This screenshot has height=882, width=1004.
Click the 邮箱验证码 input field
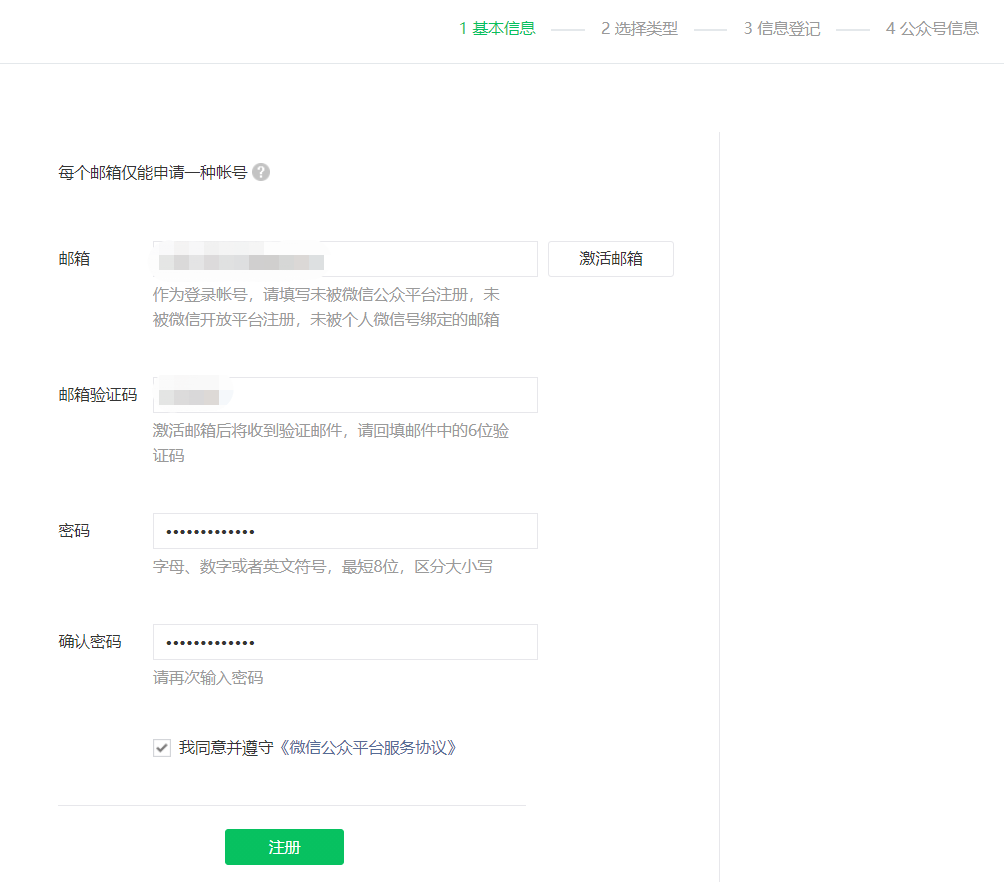point(345,395)
